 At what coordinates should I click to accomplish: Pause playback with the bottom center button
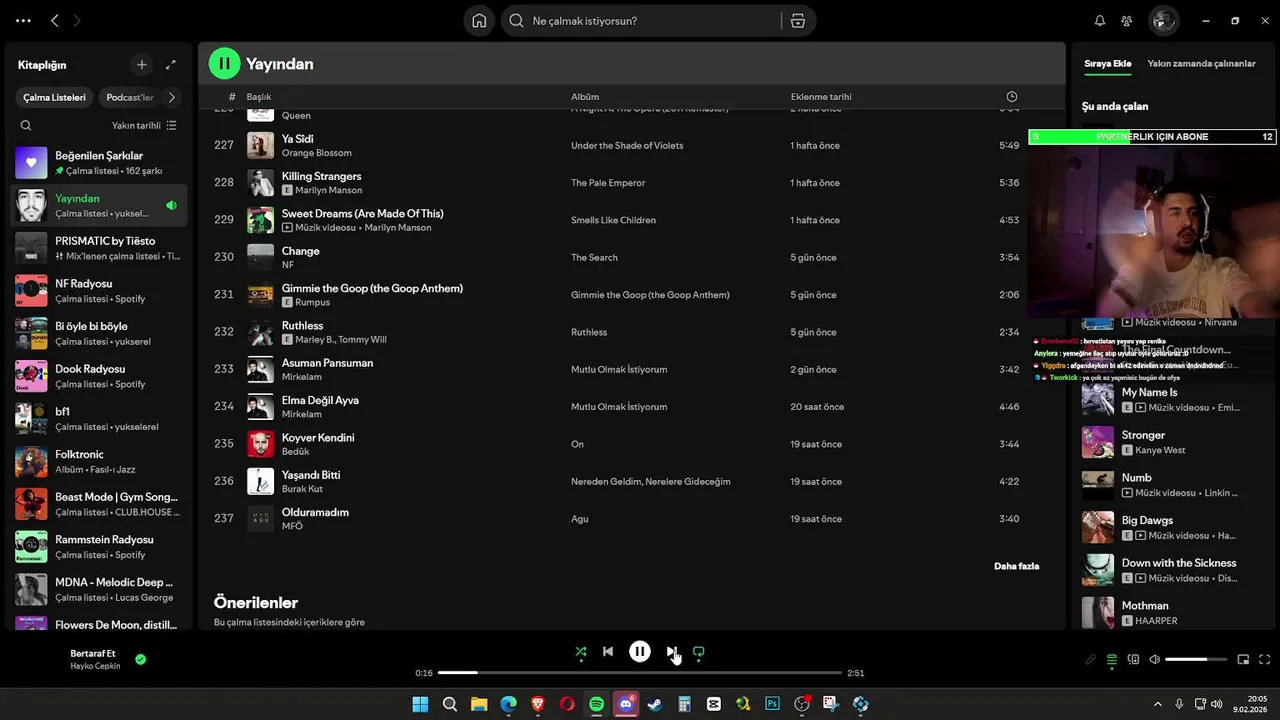640,652
